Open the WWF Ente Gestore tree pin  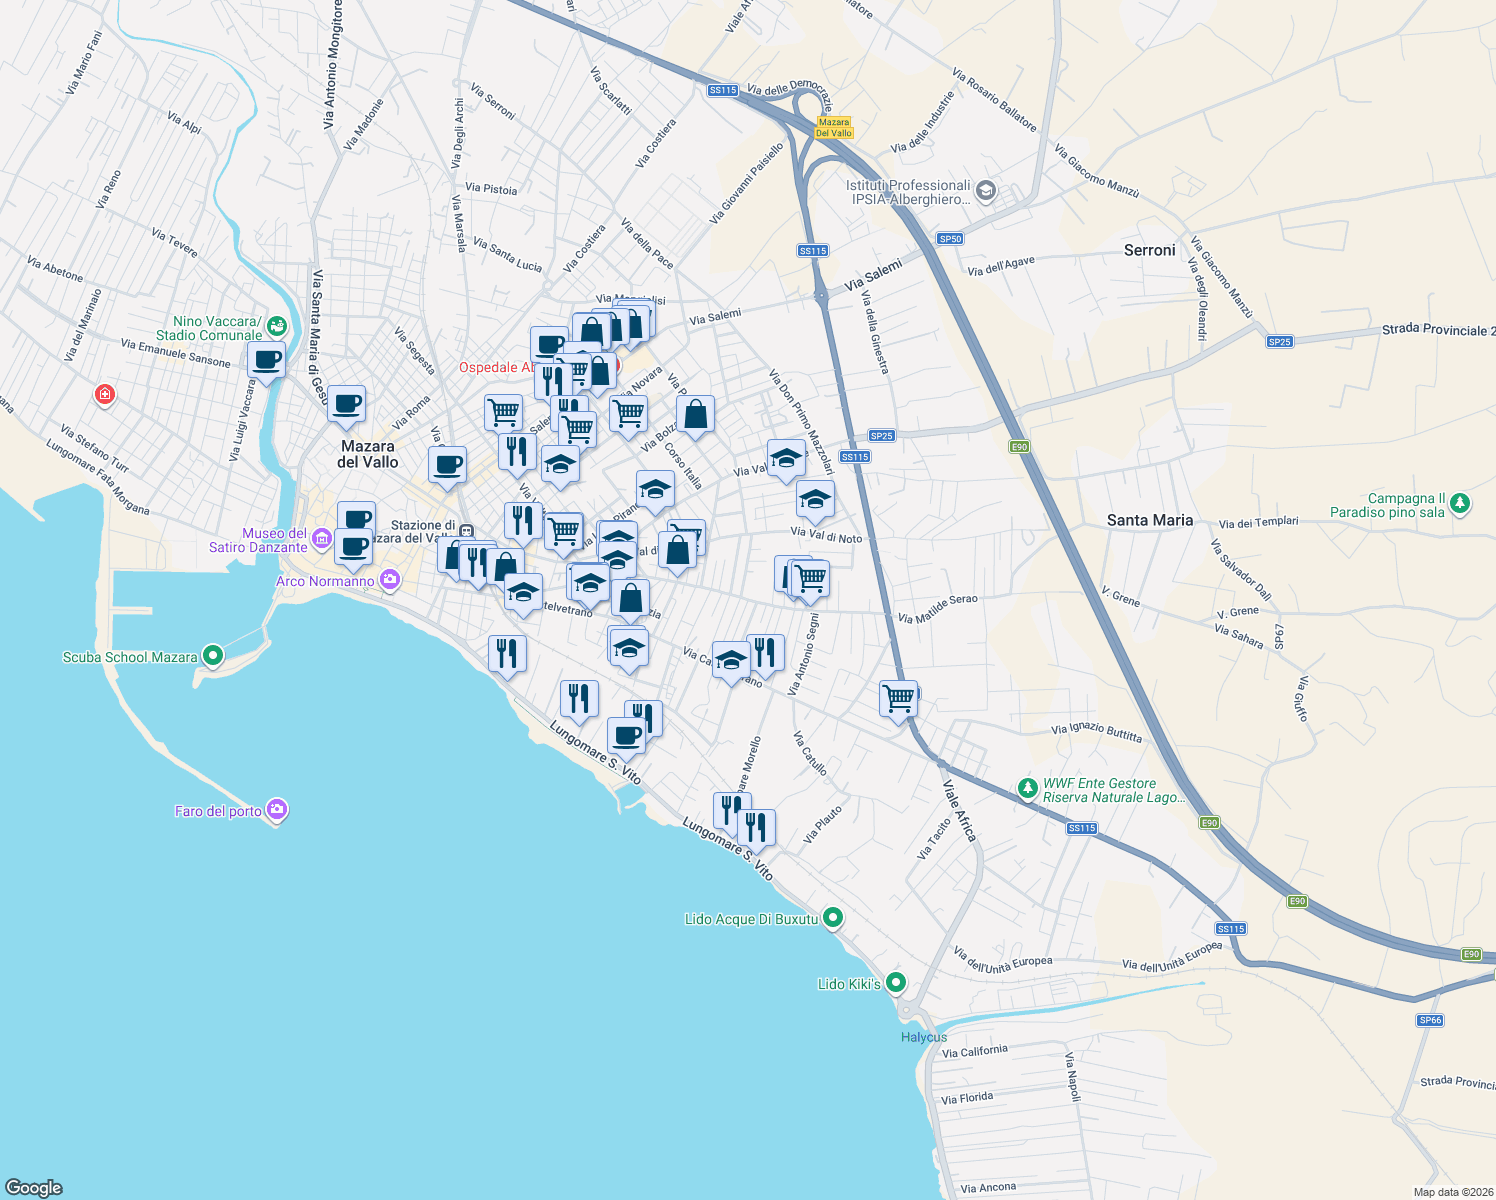coord(1027,789)
